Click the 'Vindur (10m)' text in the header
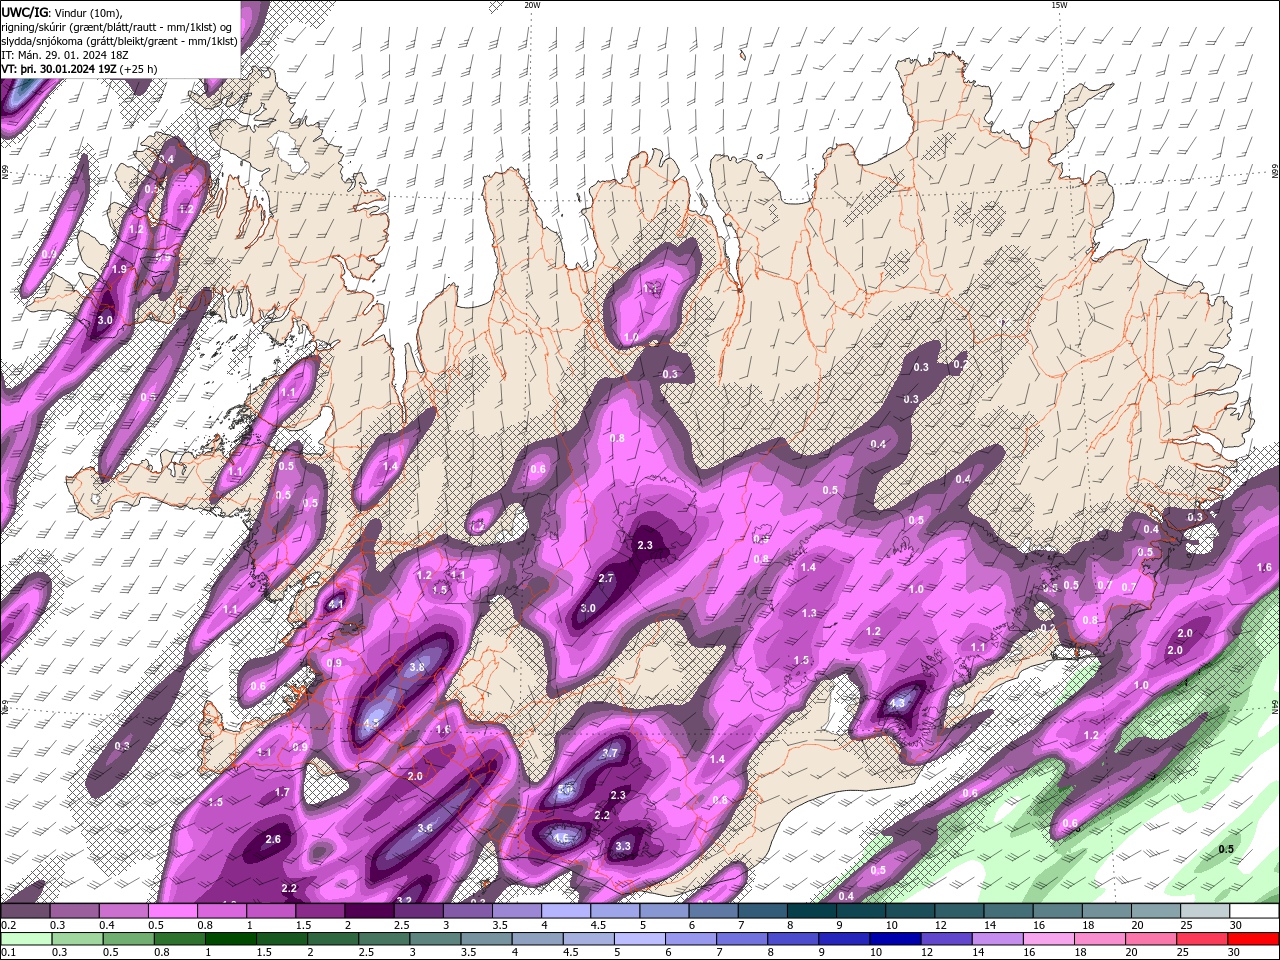 87,12
